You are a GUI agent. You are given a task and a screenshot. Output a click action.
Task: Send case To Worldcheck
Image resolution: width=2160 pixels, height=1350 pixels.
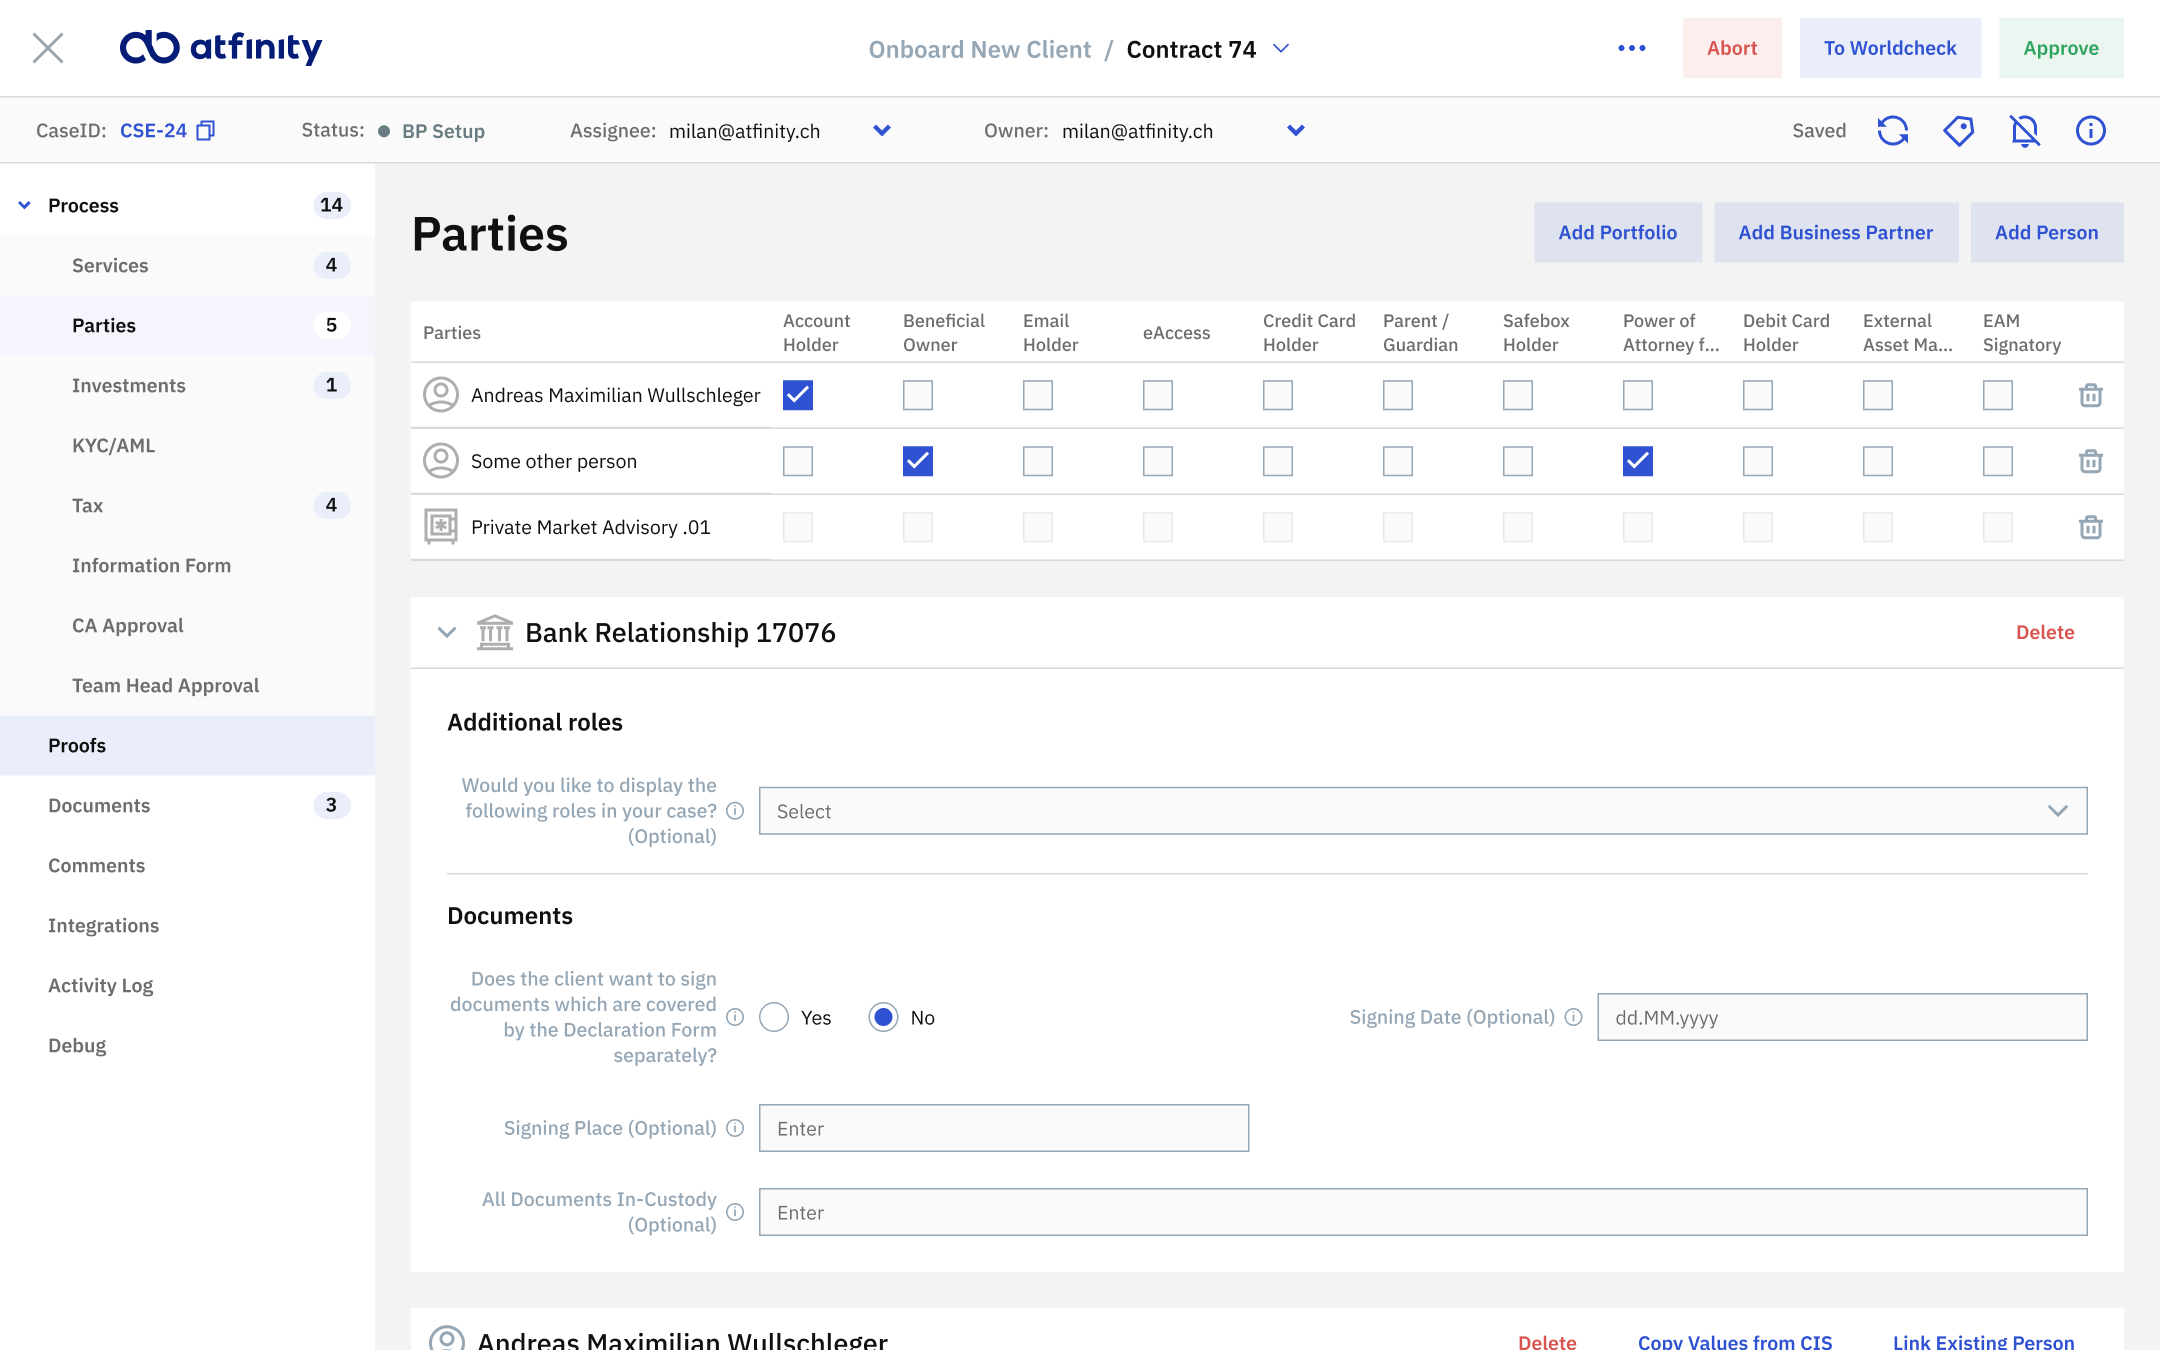[1890, 48]
